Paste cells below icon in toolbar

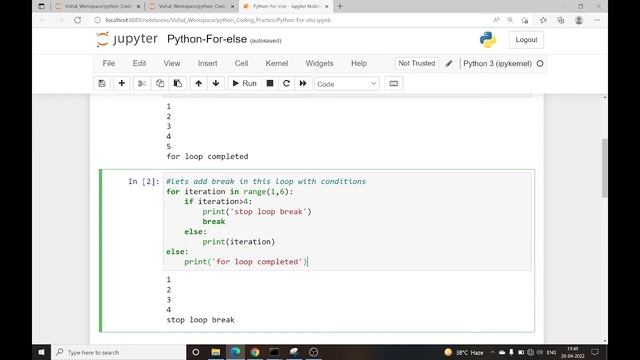(x=178, y=83)
